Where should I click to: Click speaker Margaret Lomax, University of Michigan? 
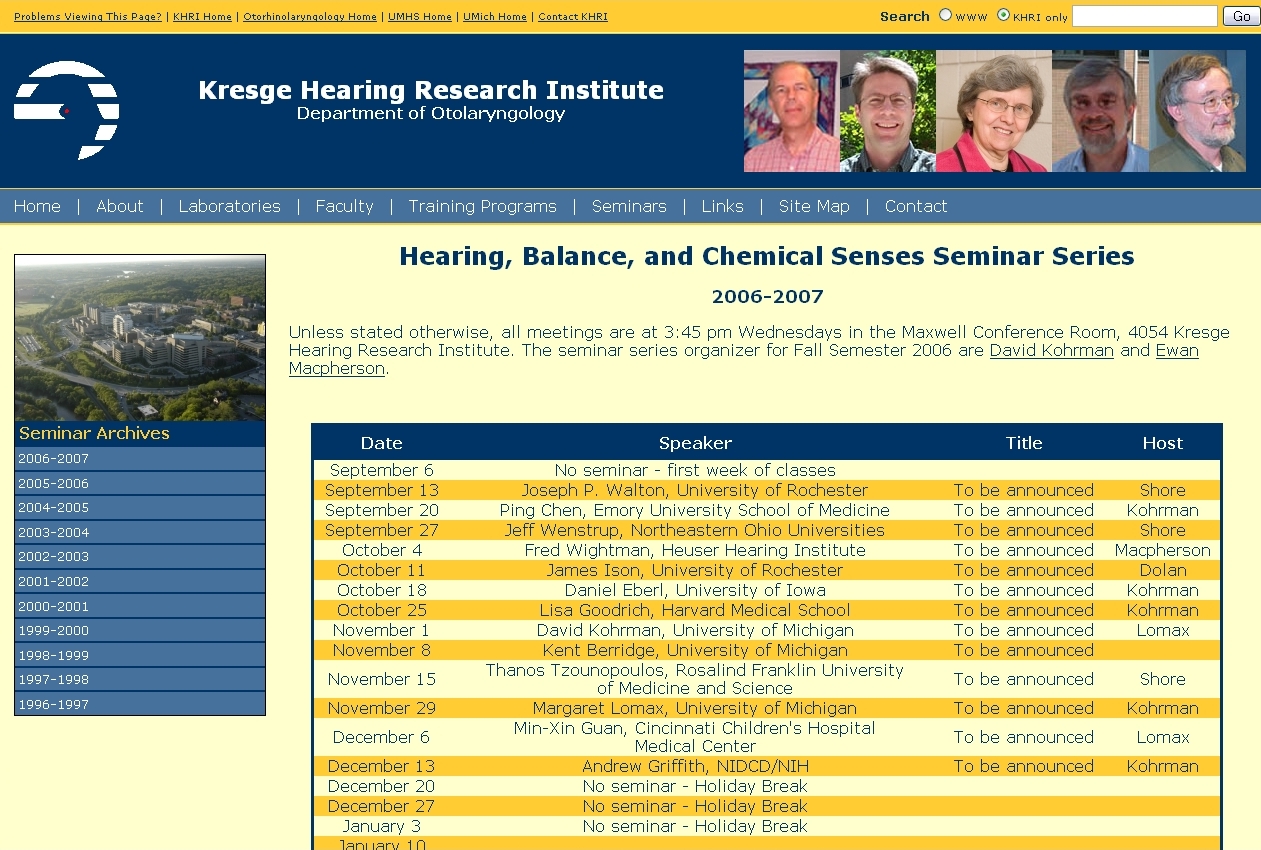[x=695, y=708]
